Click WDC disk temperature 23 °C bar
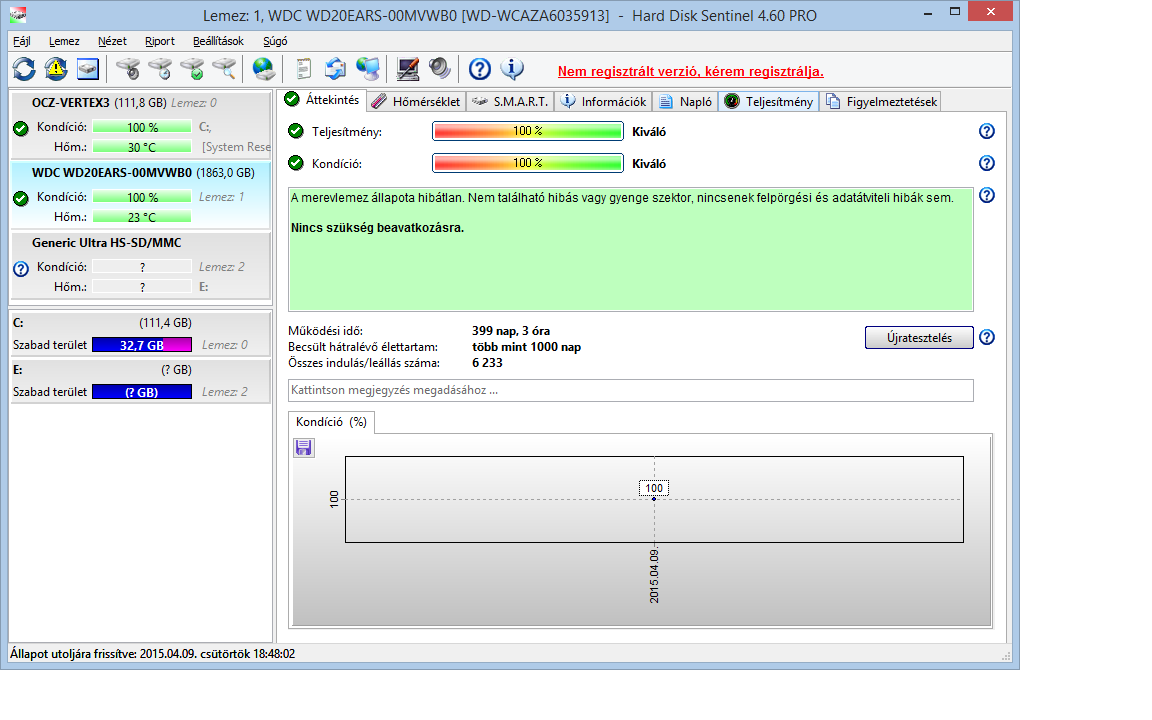 (142, 217)
